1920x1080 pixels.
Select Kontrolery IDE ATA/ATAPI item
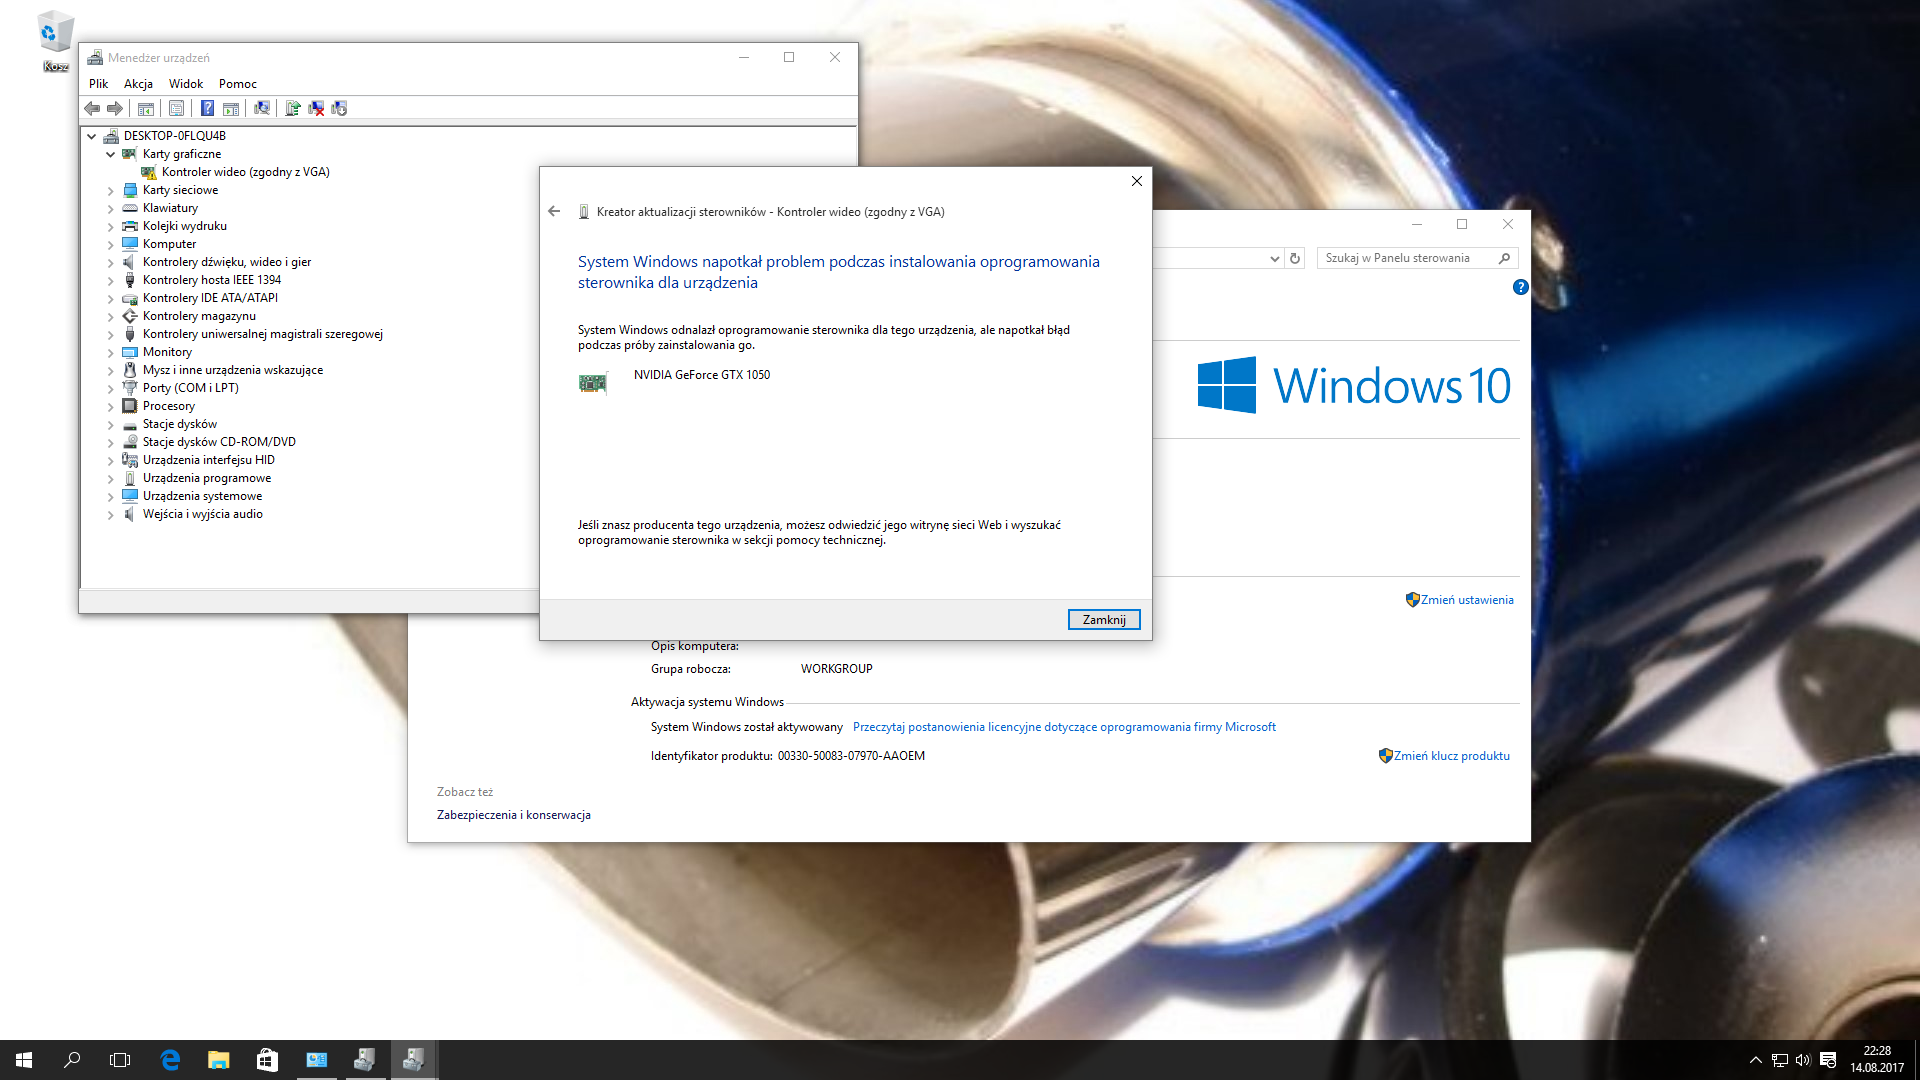tap(210, 298)
